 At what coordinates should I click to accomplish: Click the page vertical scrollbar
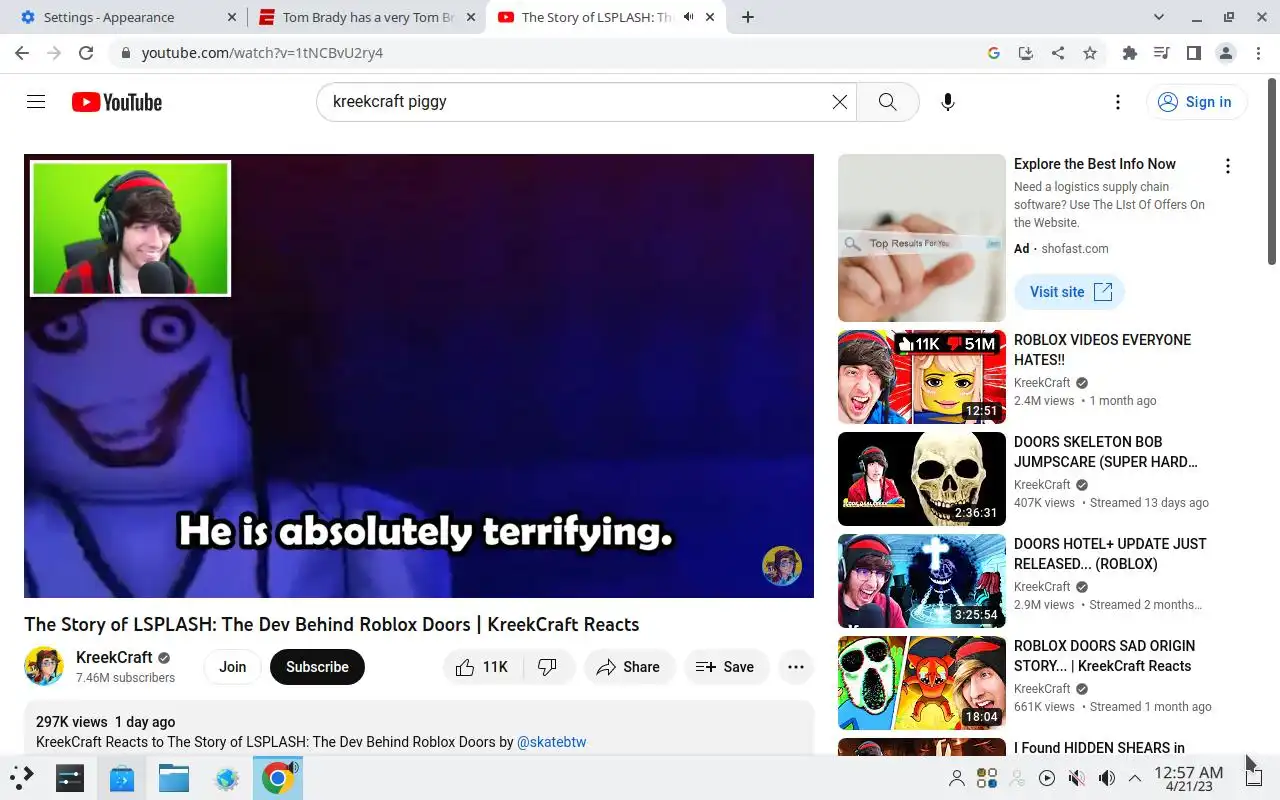point(1272,170)
